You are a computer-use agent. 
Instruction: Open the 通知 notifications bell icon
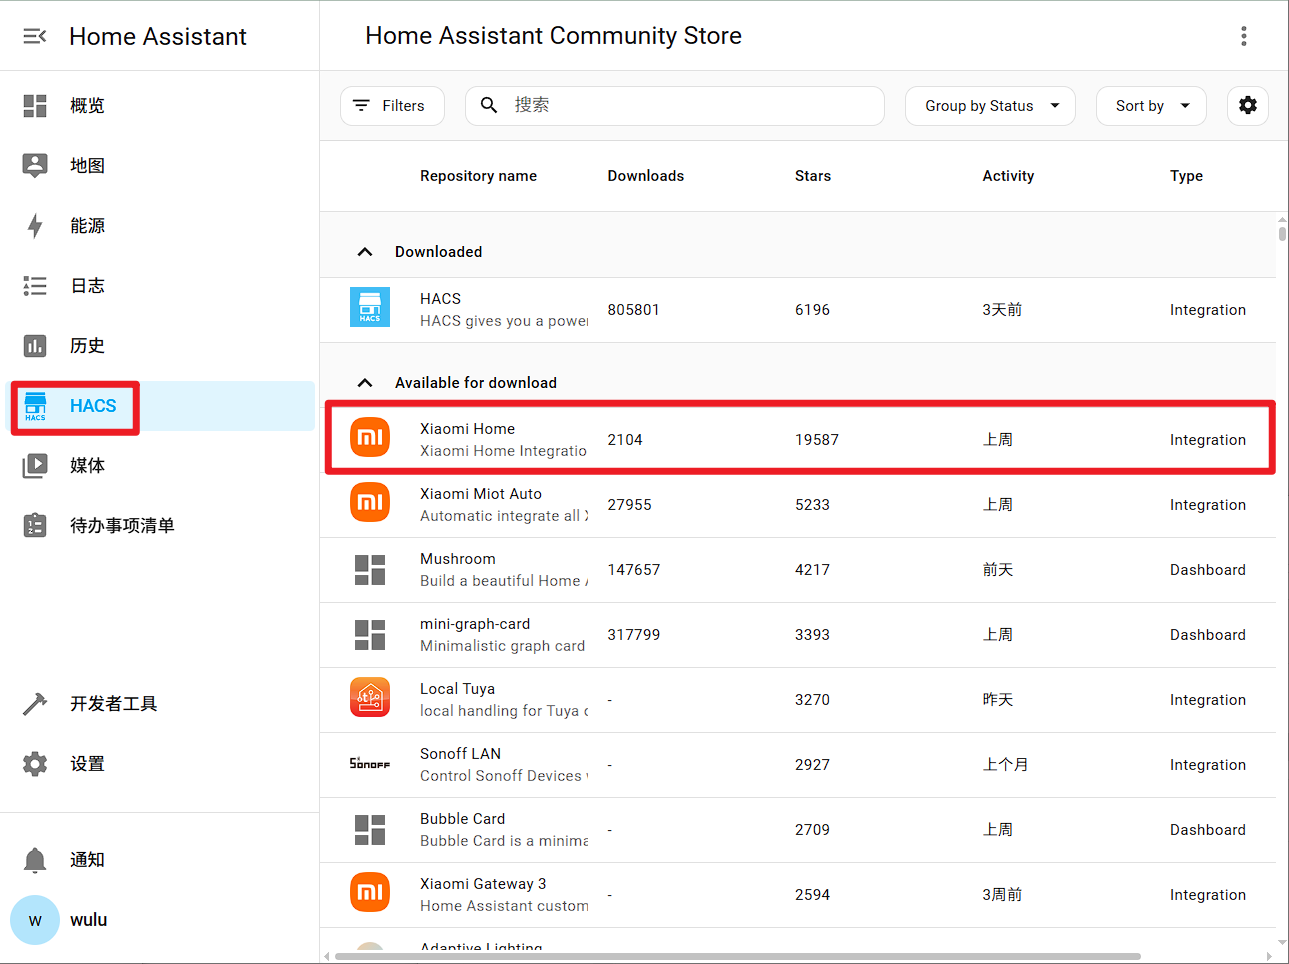(35, 860)
